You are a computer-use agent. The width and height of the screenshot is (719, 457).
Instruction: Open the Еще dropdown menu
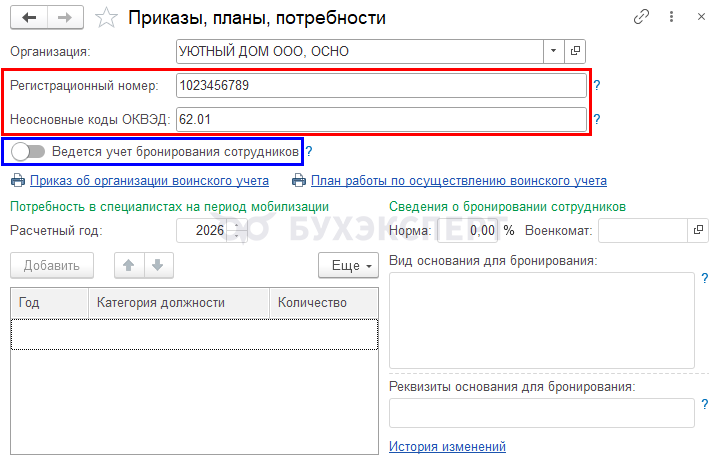(x=348, y=265)
